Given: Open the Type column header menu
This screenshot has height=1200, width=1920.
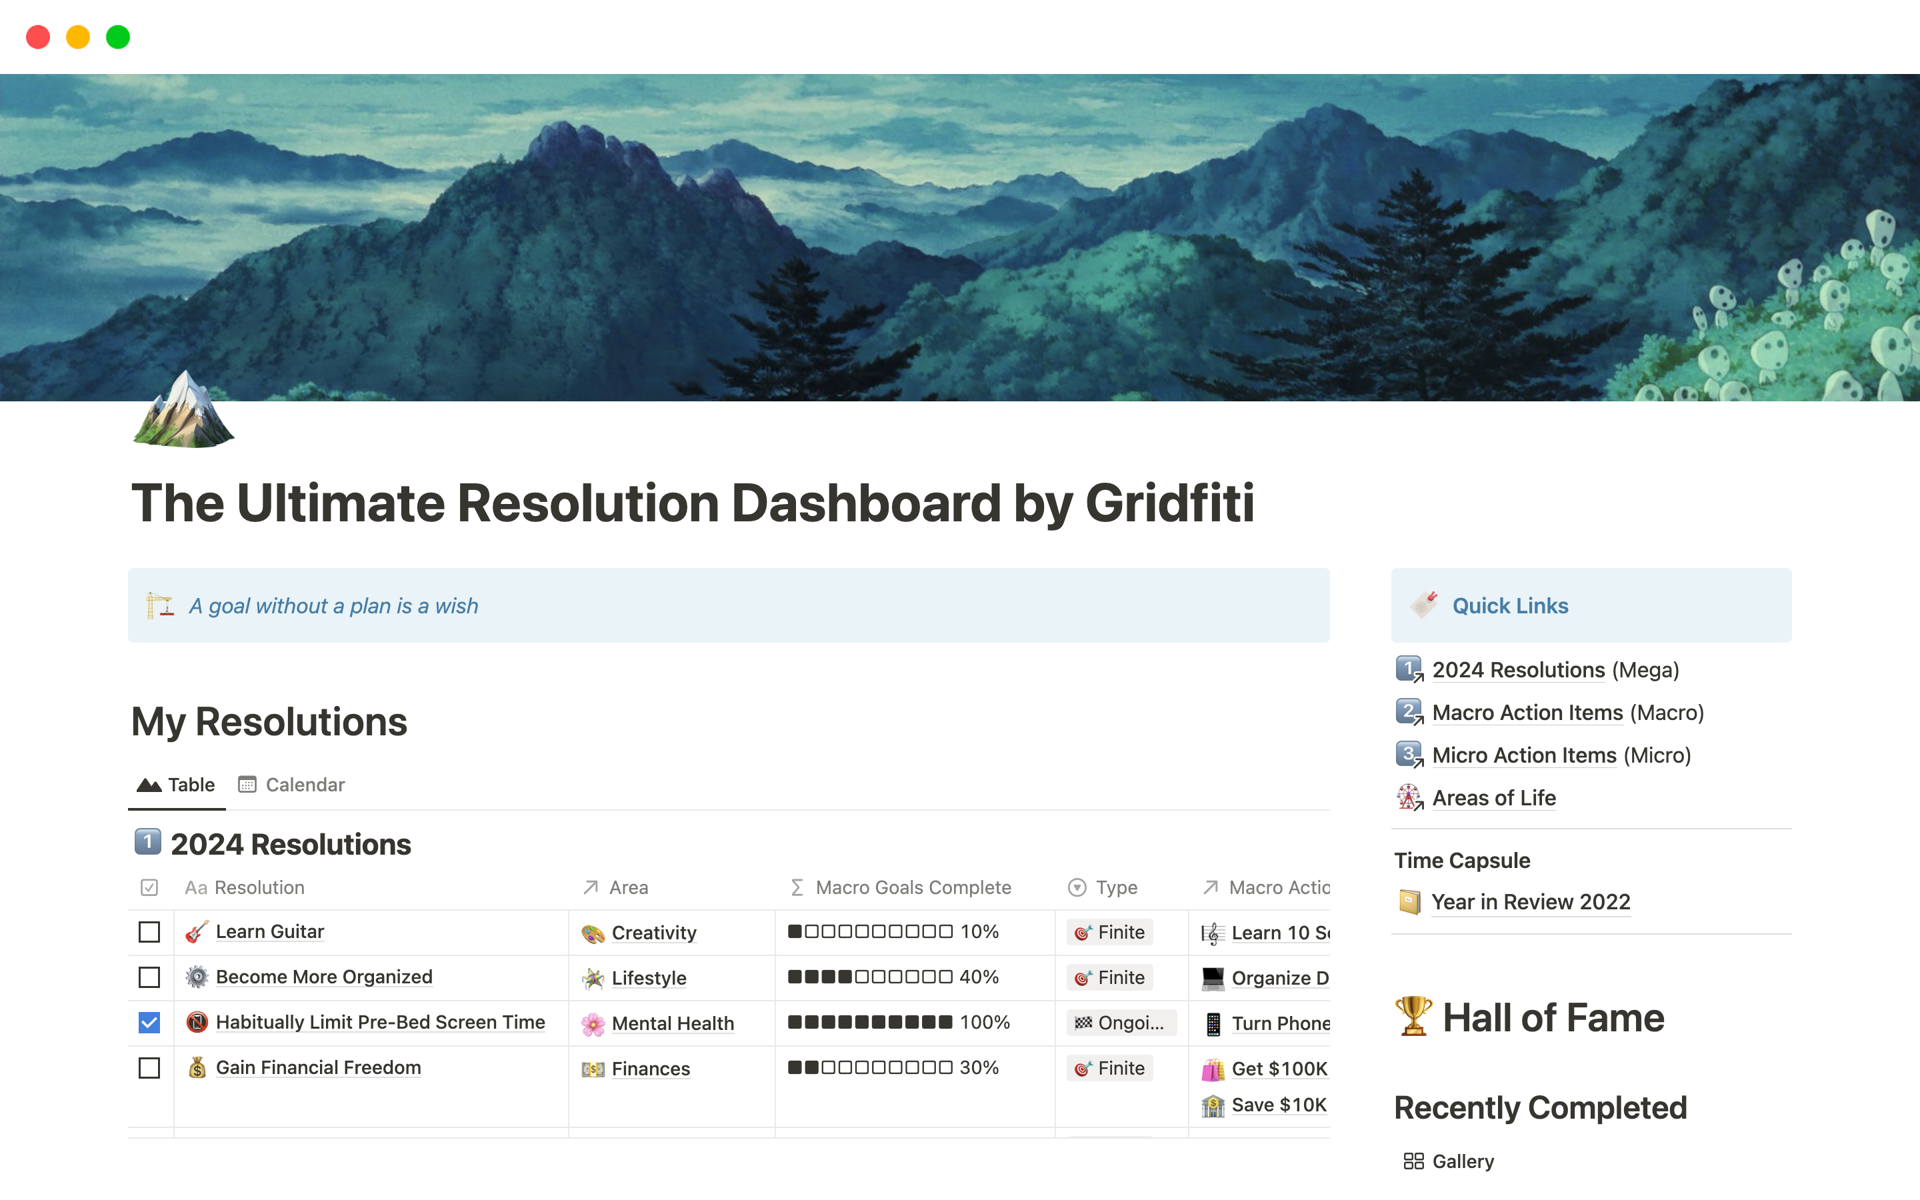Looking at the screenshot, I should 1115,887.
